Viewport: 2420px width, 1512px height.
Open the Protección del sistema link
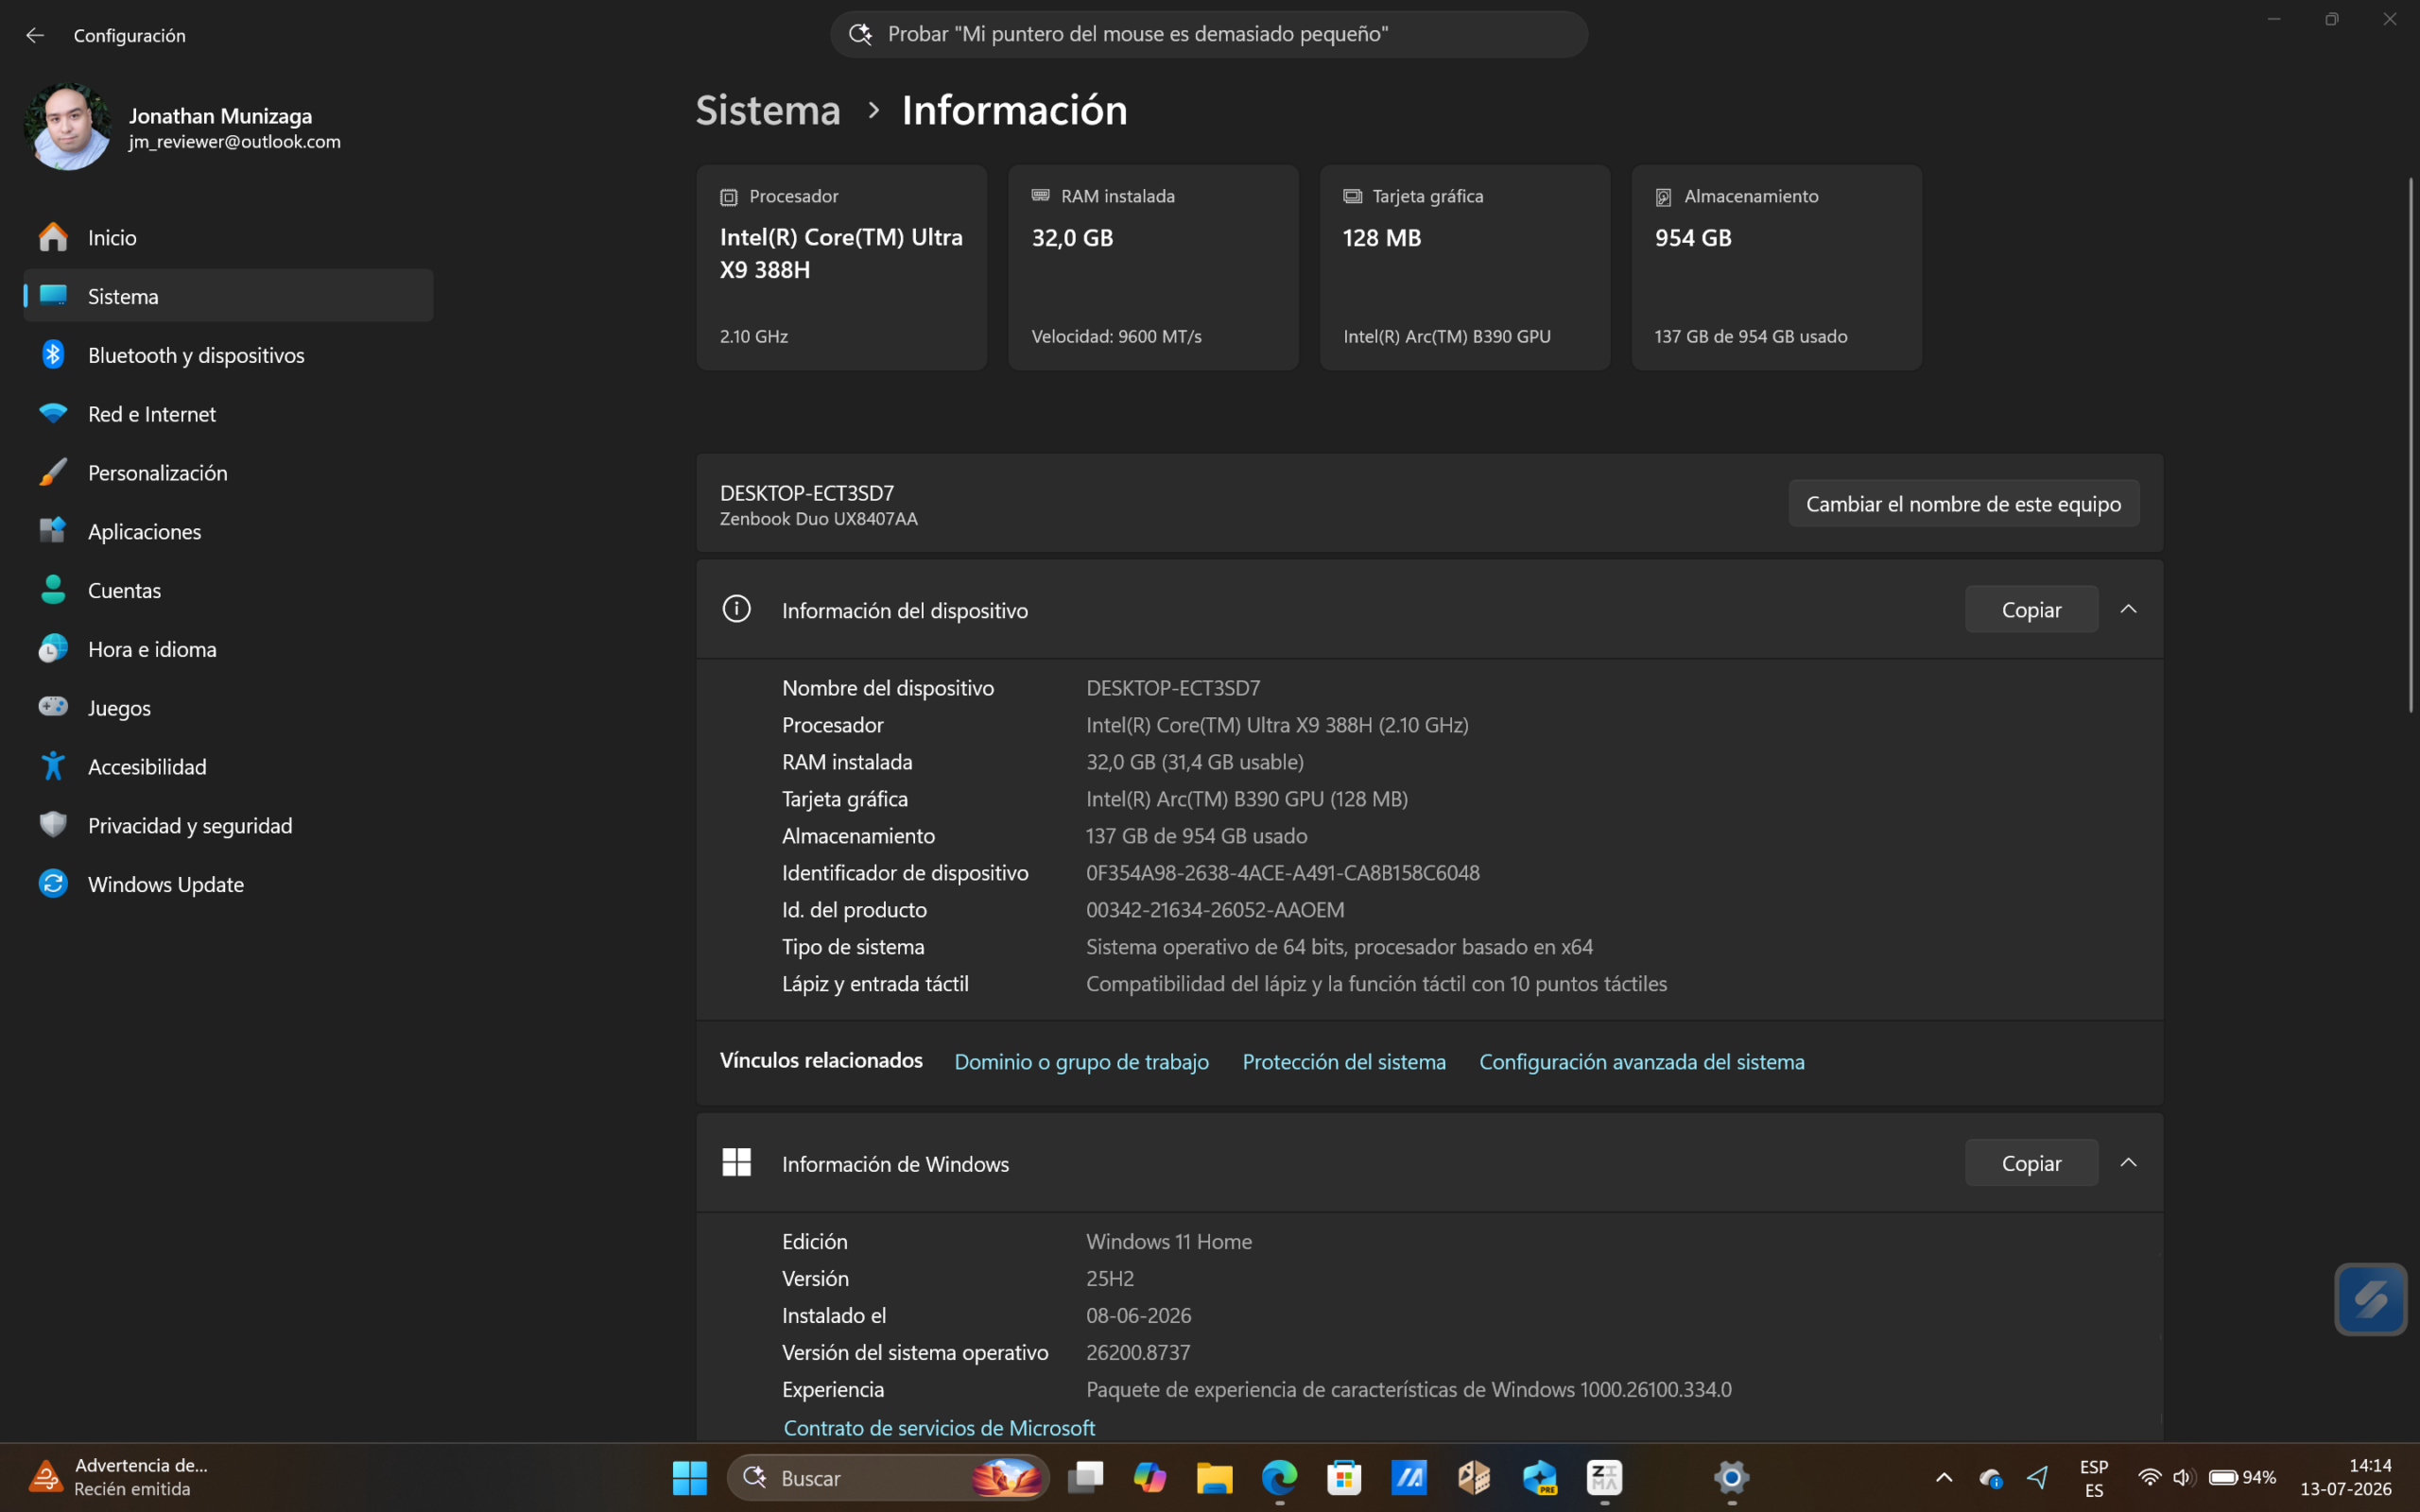click(1344, 1062)
